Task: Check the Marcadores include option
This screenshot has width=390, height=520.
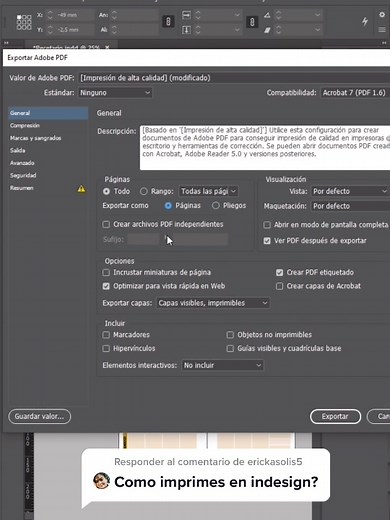Action: coord(106,335)
